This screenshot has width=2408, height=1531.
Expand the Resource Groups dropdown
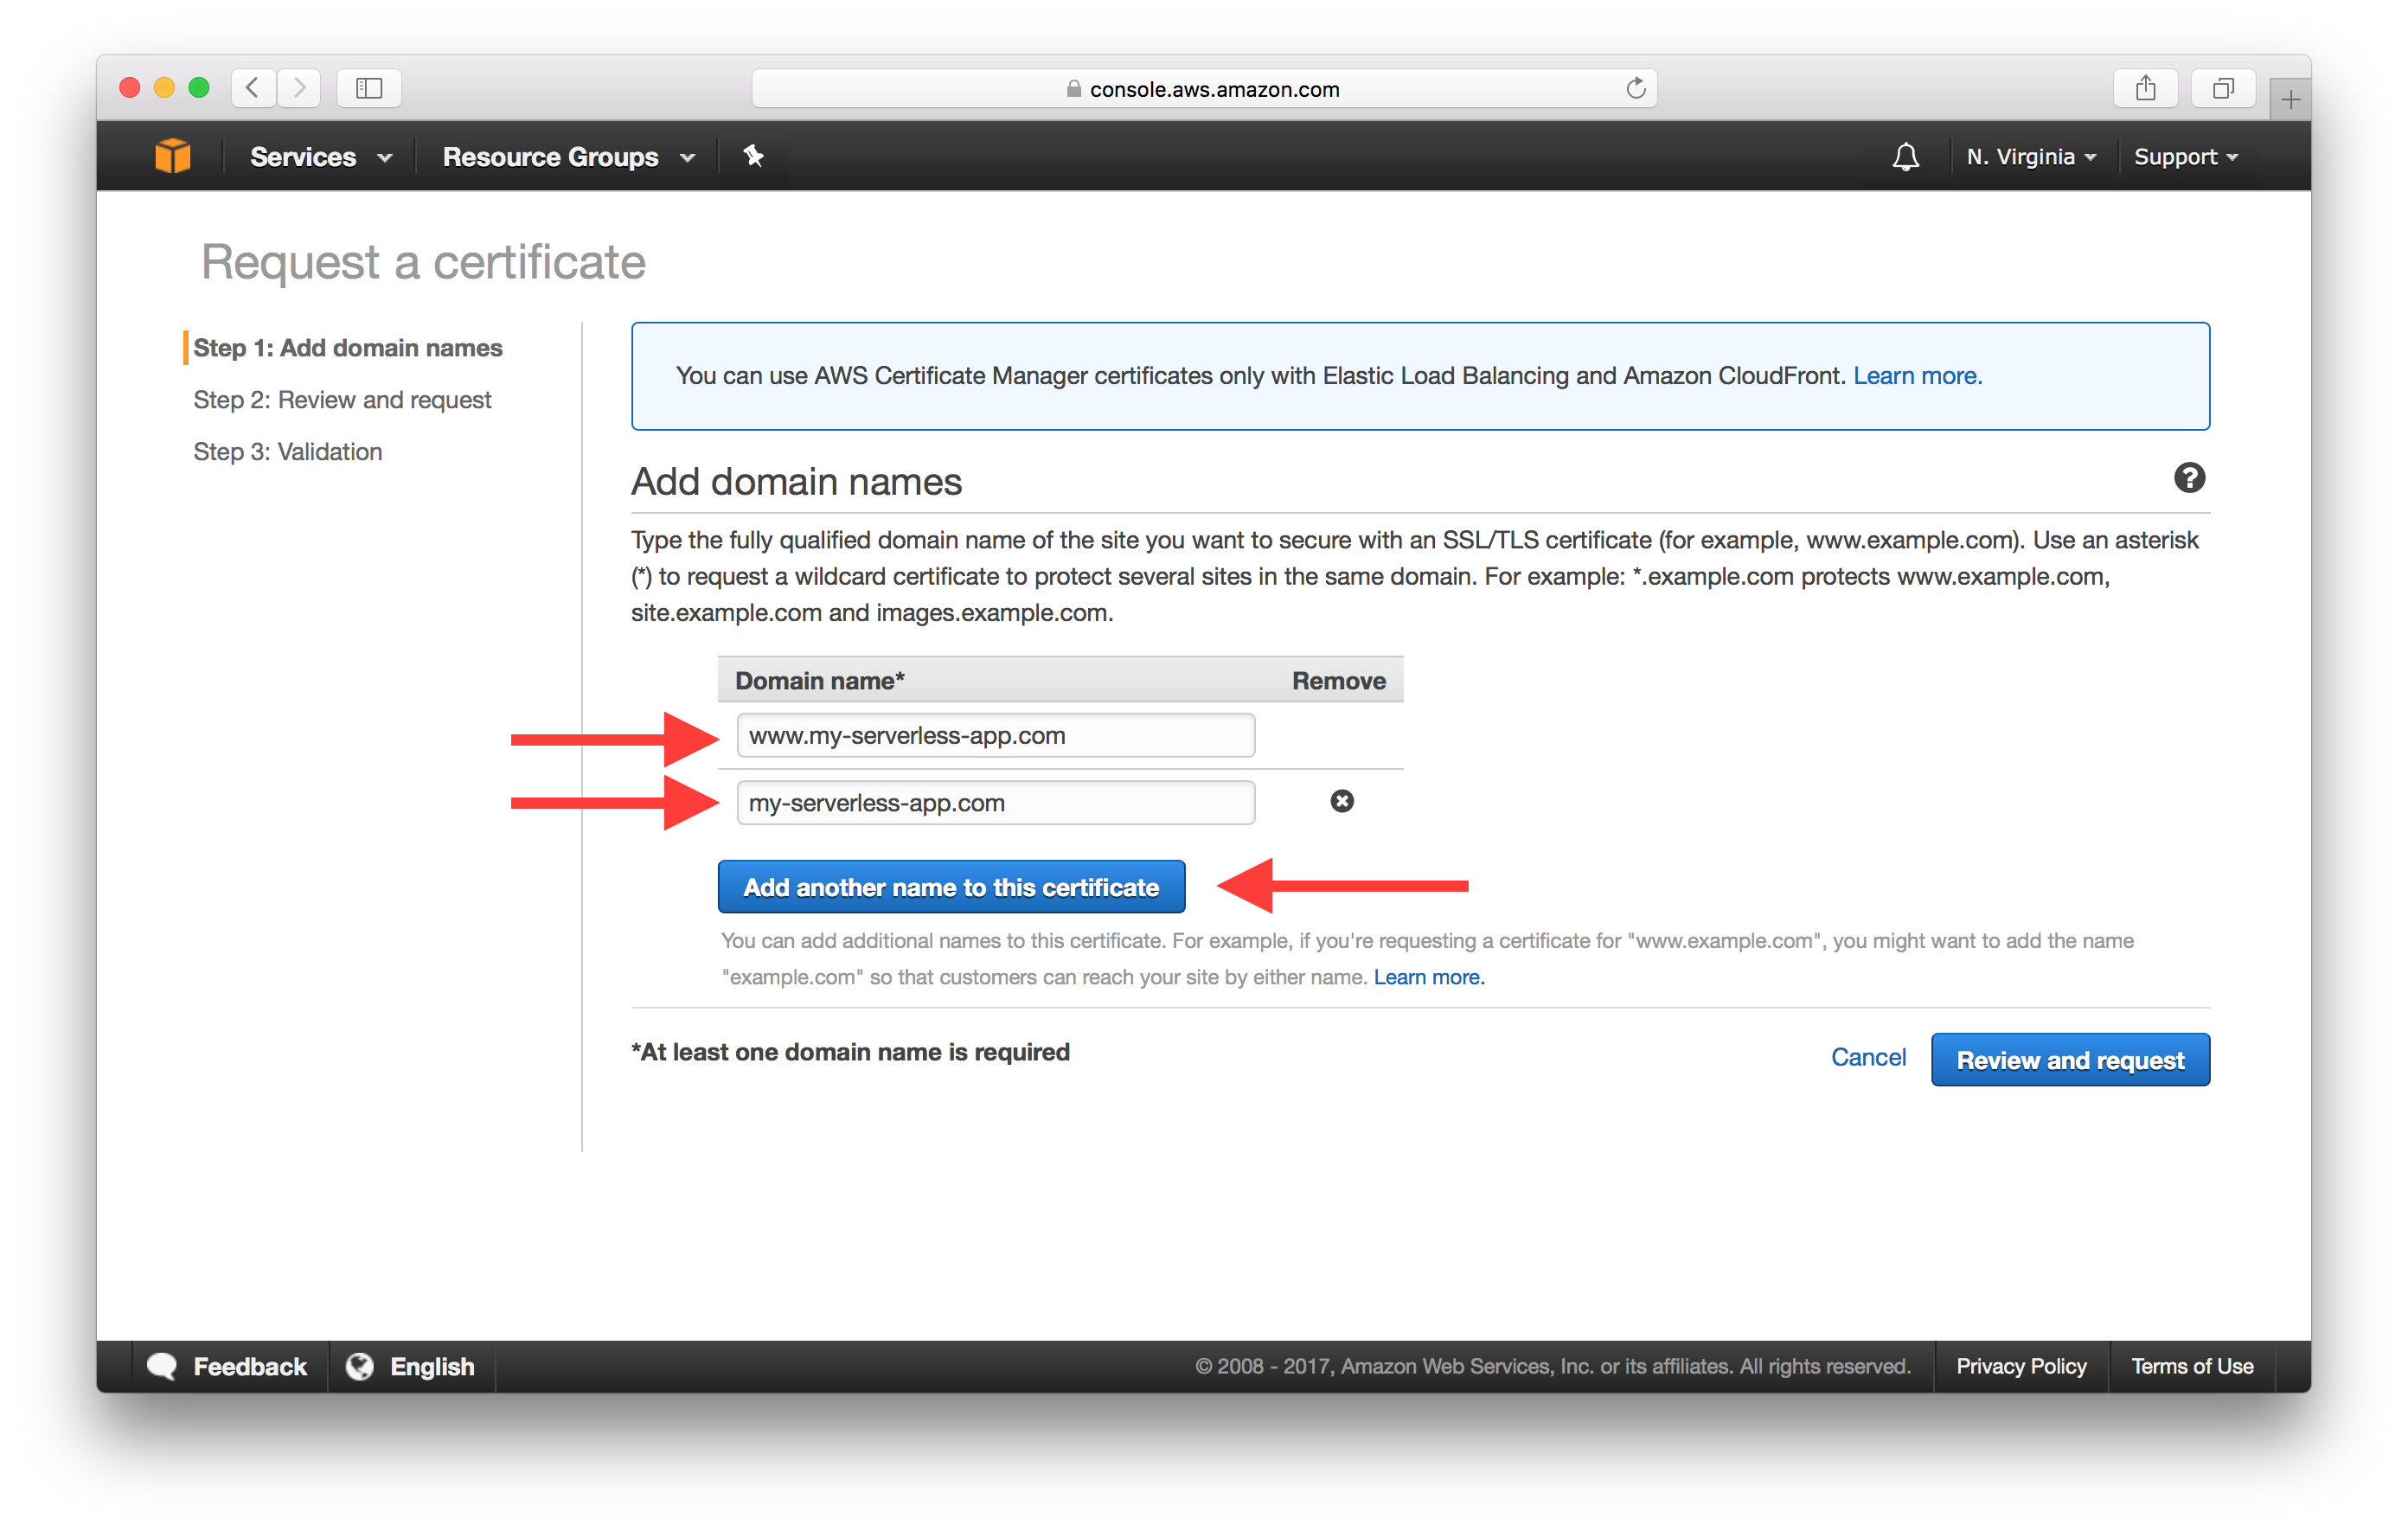[568, 157]
